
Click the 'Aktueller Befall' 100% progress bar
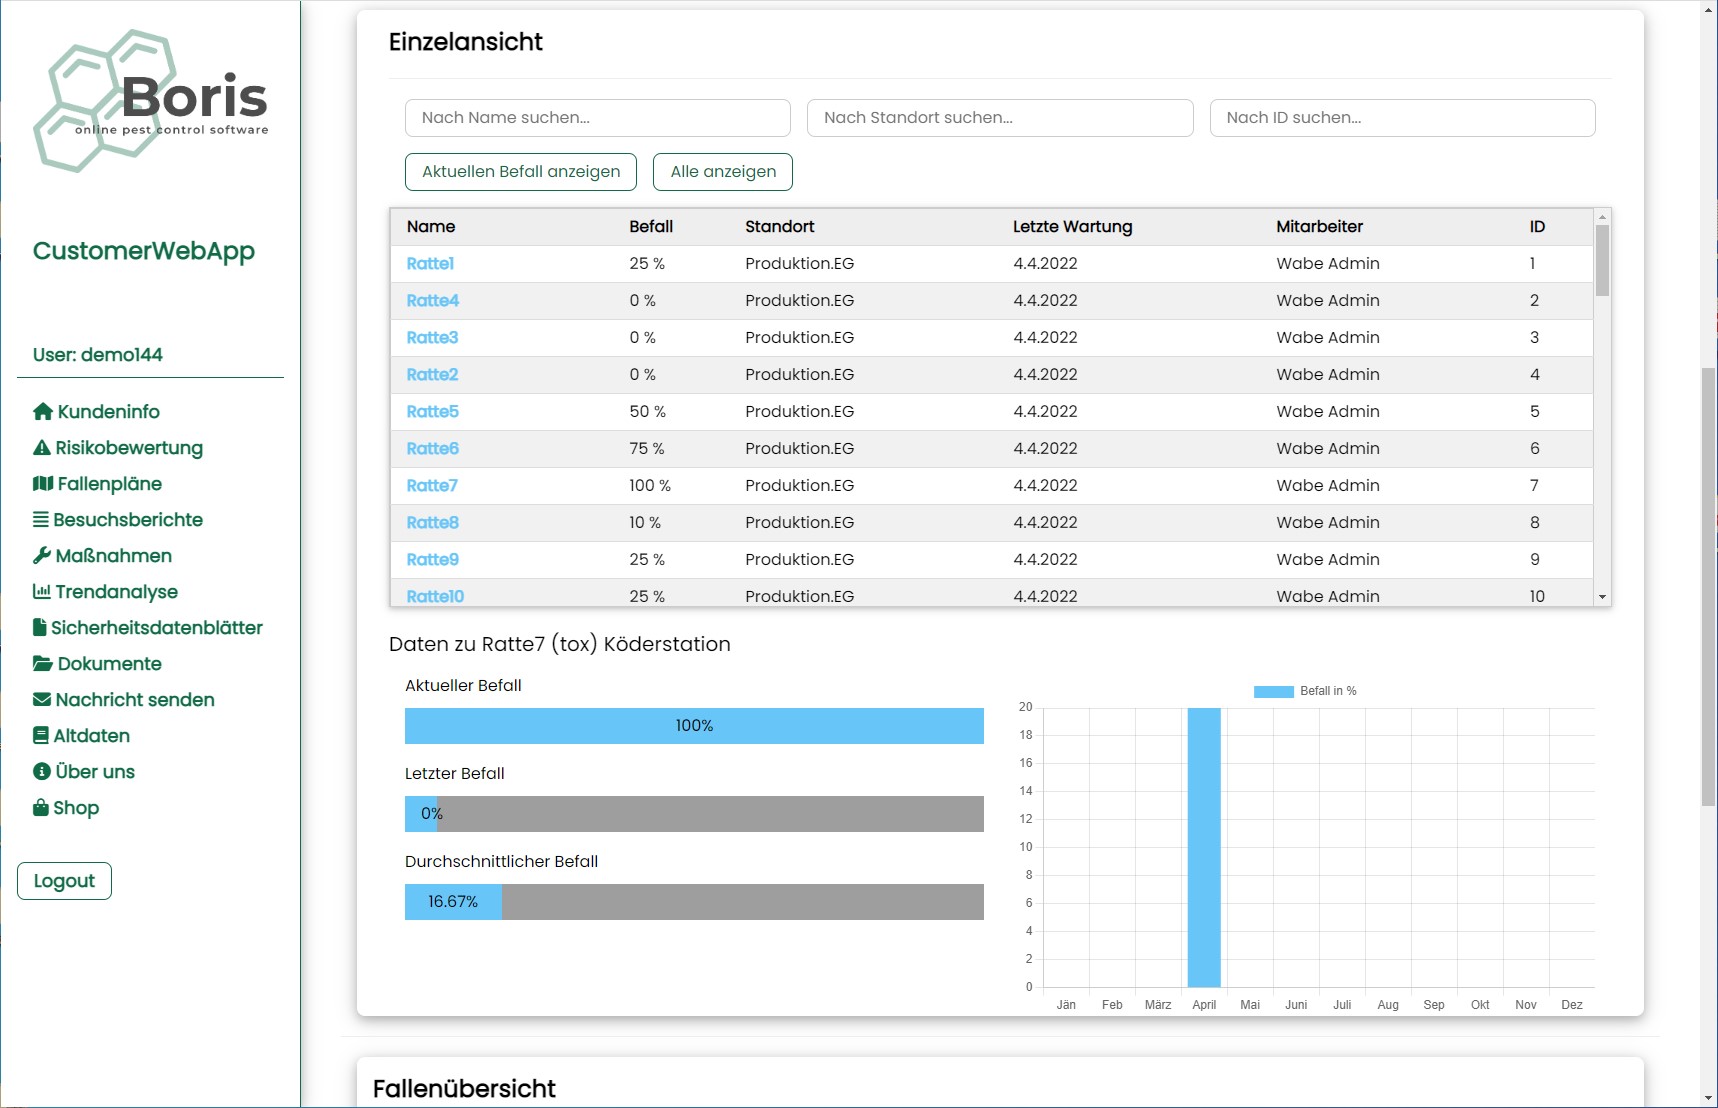click(694, 726)
